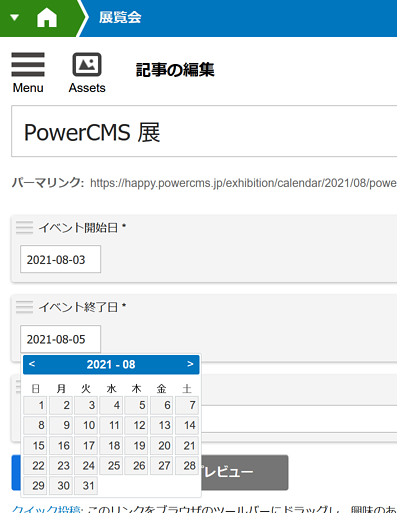
Task: Pick day 9 in the calendar
Action: (x=61, y=425)
